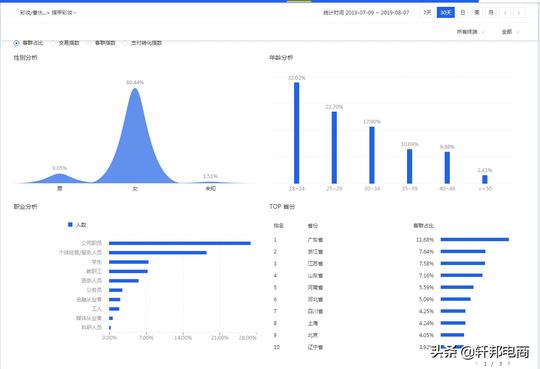Click the 个体经营/服务人员 occupation bar

(x=158, y=253)
